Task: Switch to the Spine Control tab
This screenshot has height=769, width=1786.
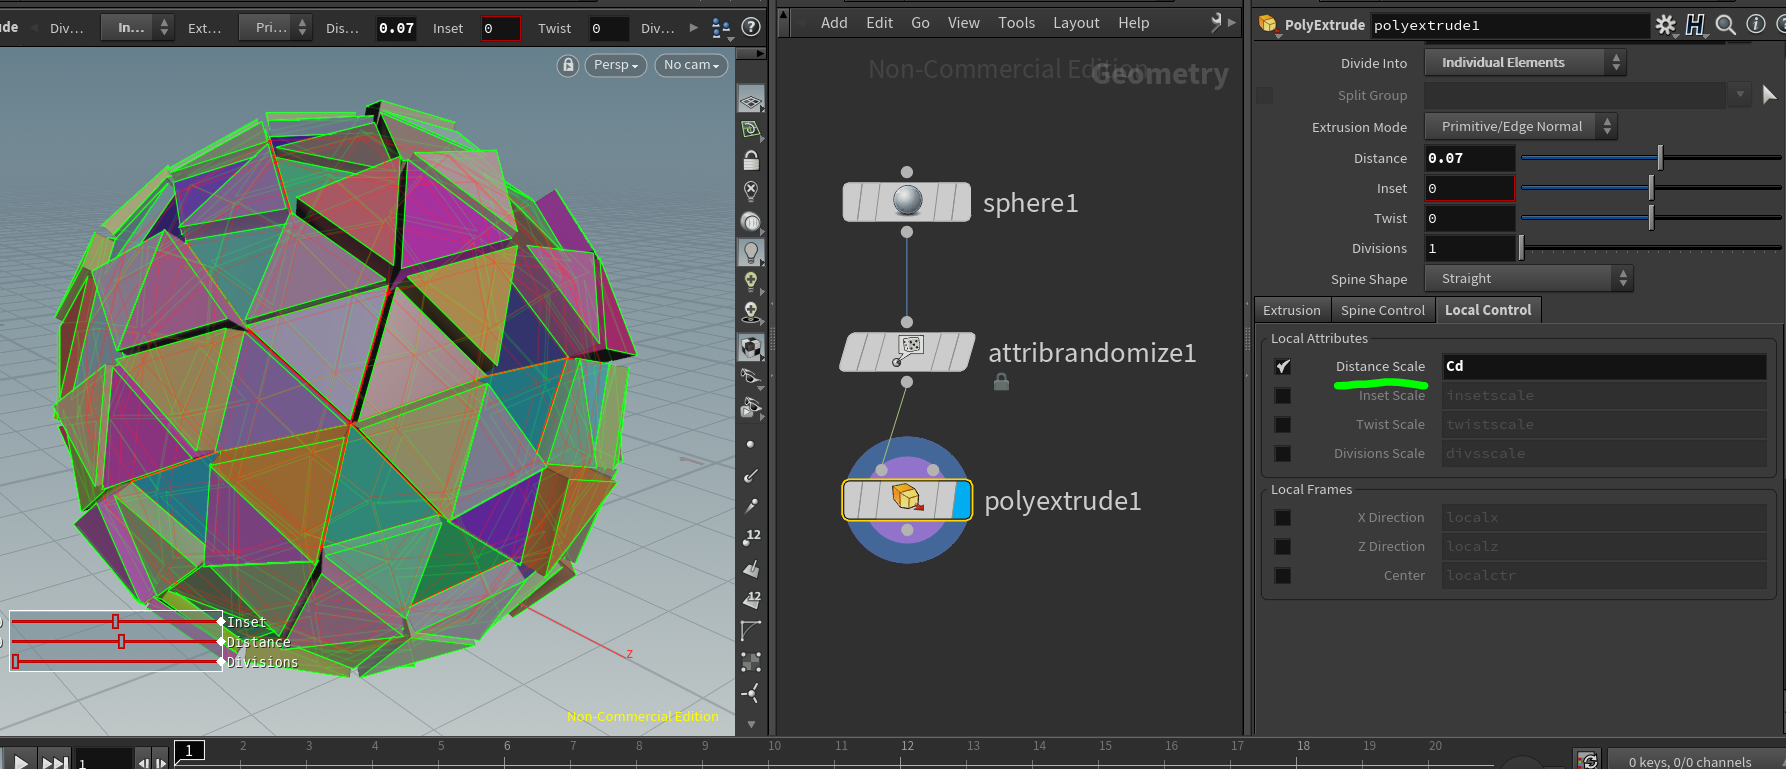Action: tap(1383, 310)
